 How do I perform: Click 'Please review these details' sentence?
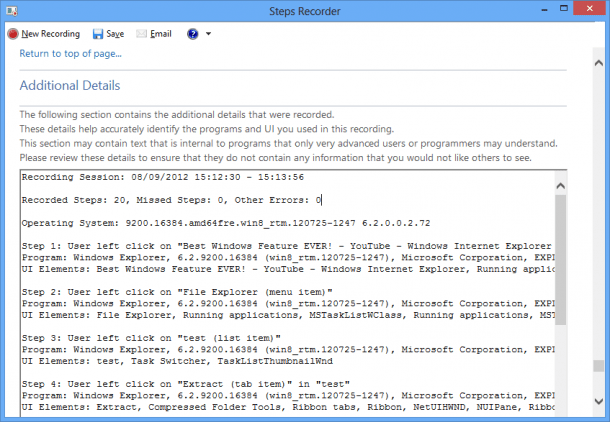click(x=275, y=158)
